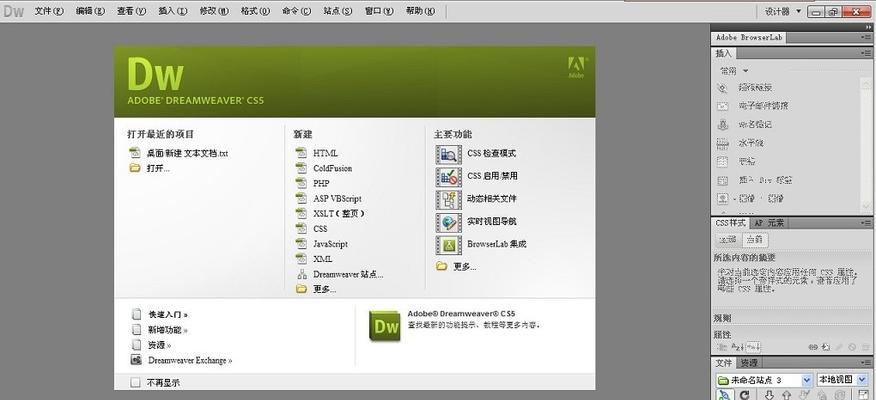The height and width of the screenshot is (400, 876).
Task: Open the 站点(S) menu
Action: click(337, 11)
